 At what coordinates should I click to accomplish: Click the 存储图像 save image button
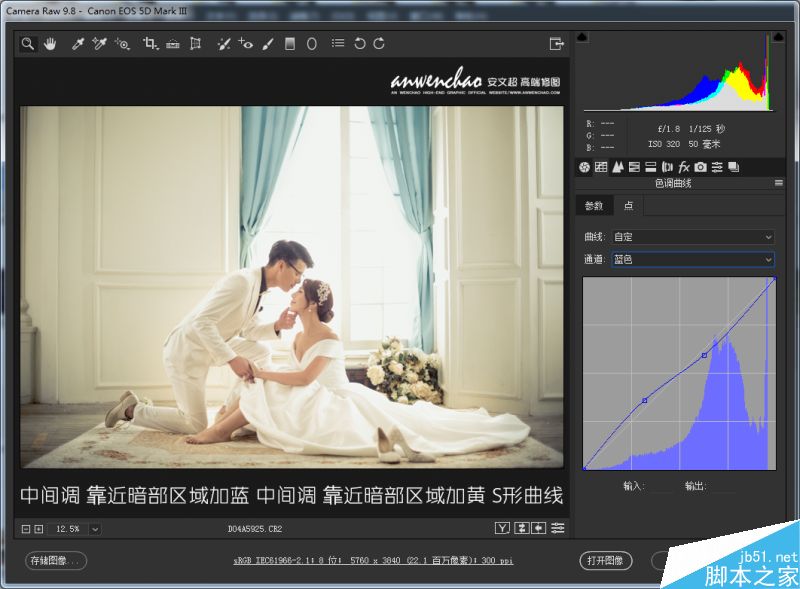(x=56, y=560)
